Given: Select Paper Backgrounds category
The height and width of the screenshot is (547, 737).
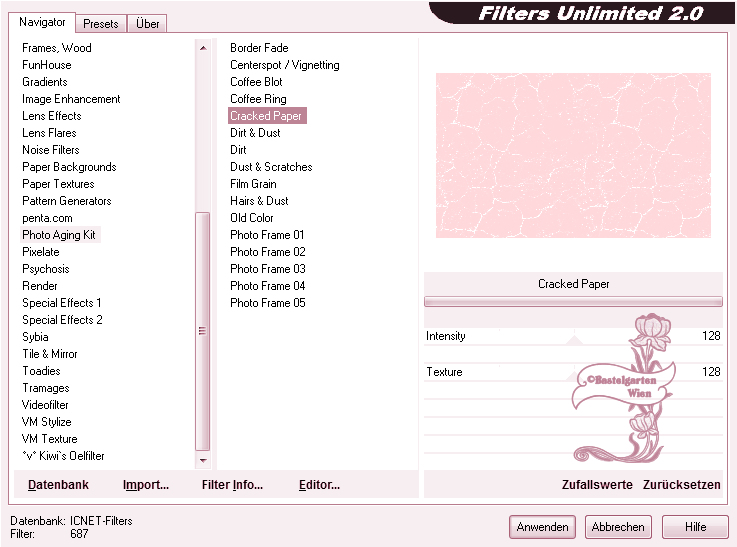Looking at the screenshot, I should pos(69,167).
